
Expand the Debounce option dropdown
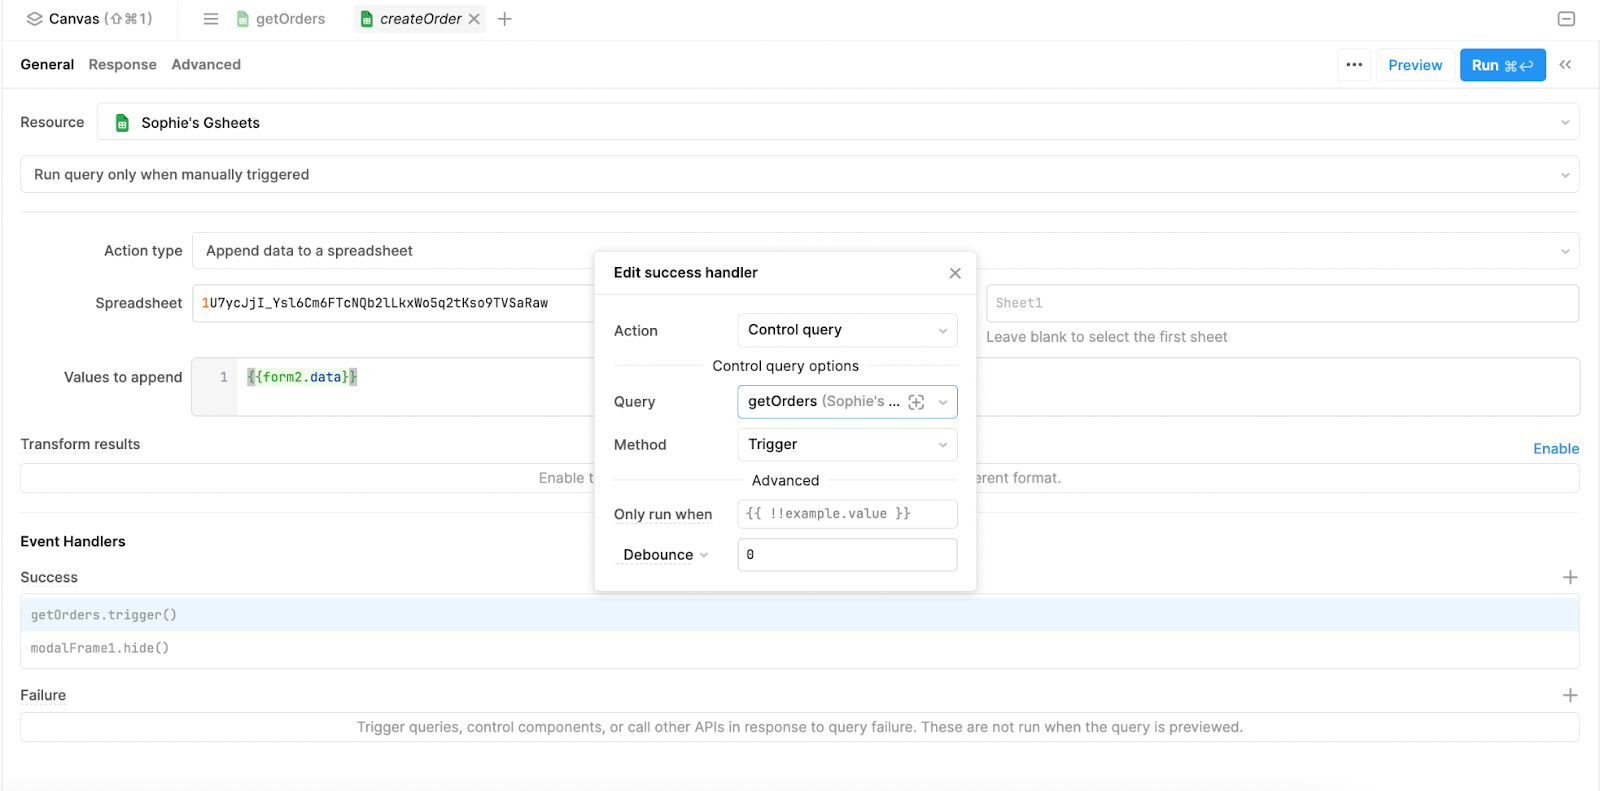coord(665,555)
